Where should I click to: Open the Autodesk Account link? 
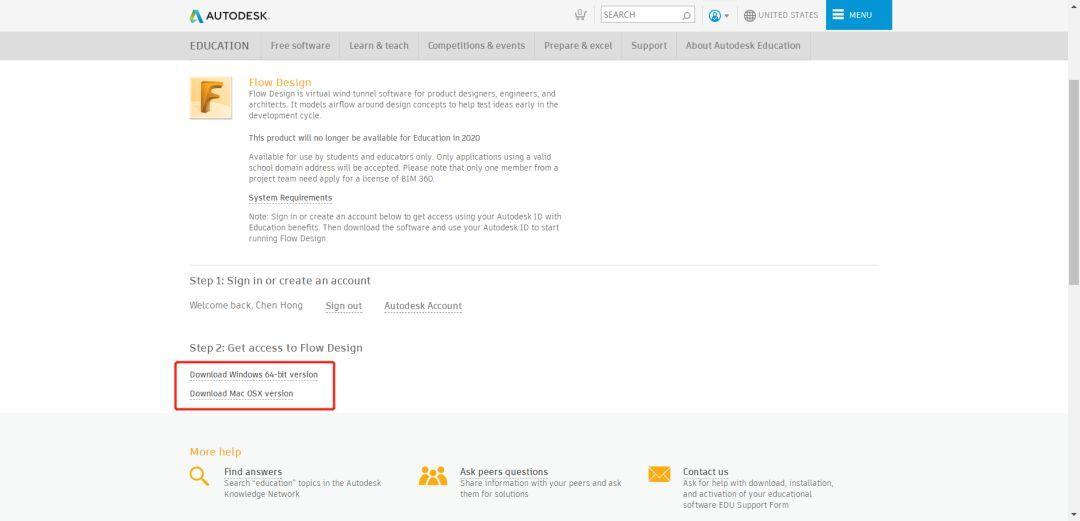pos(423,306)
